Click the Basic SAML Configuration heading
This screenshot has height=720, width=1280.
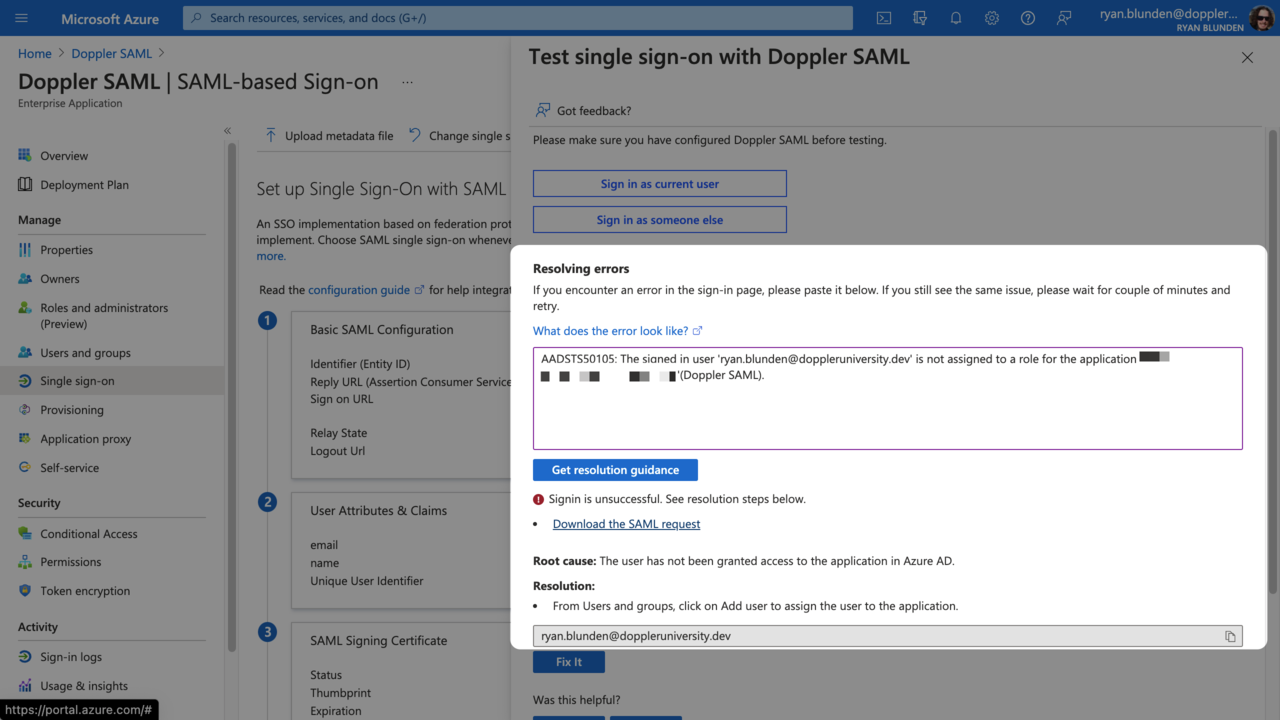tap(382, 330)
